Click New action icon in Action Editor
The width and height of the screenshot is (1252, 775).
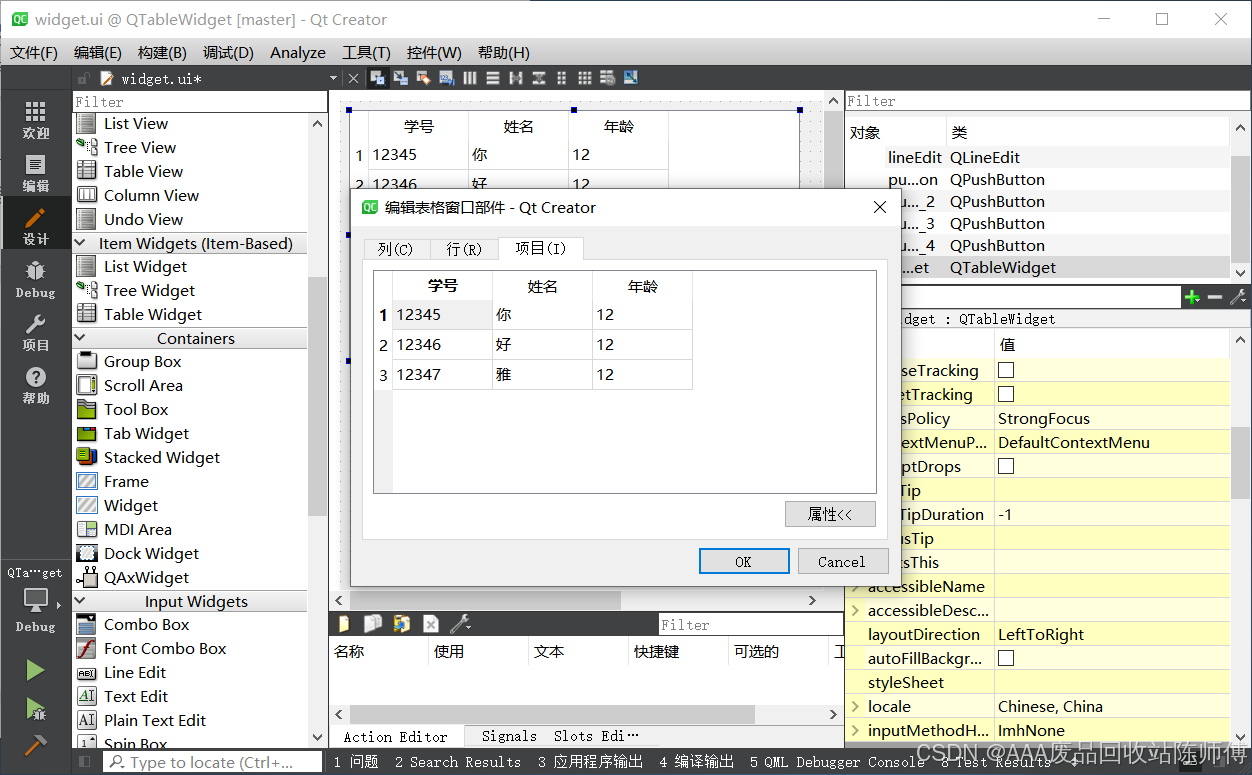344,624
